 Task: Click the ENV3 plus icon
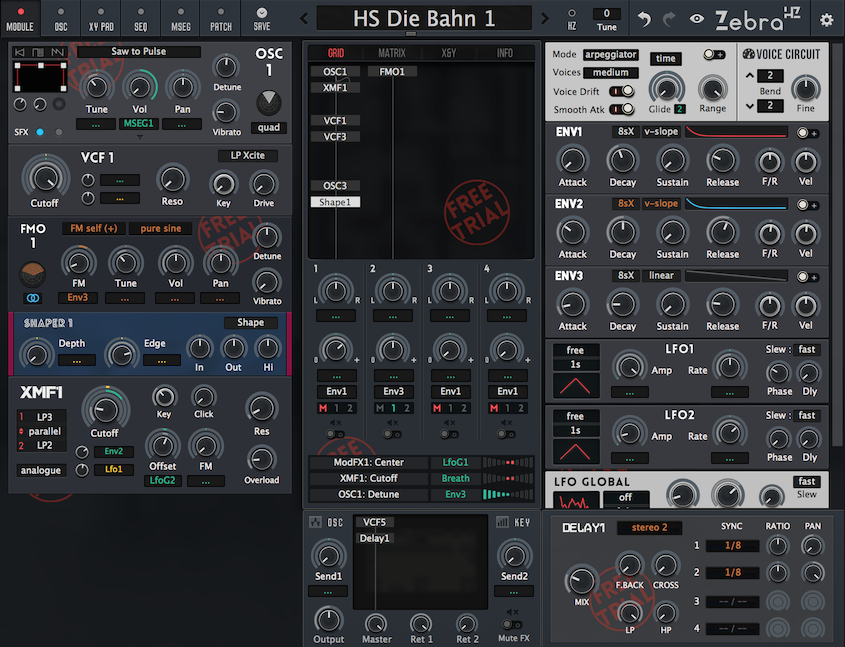(814, 277)
